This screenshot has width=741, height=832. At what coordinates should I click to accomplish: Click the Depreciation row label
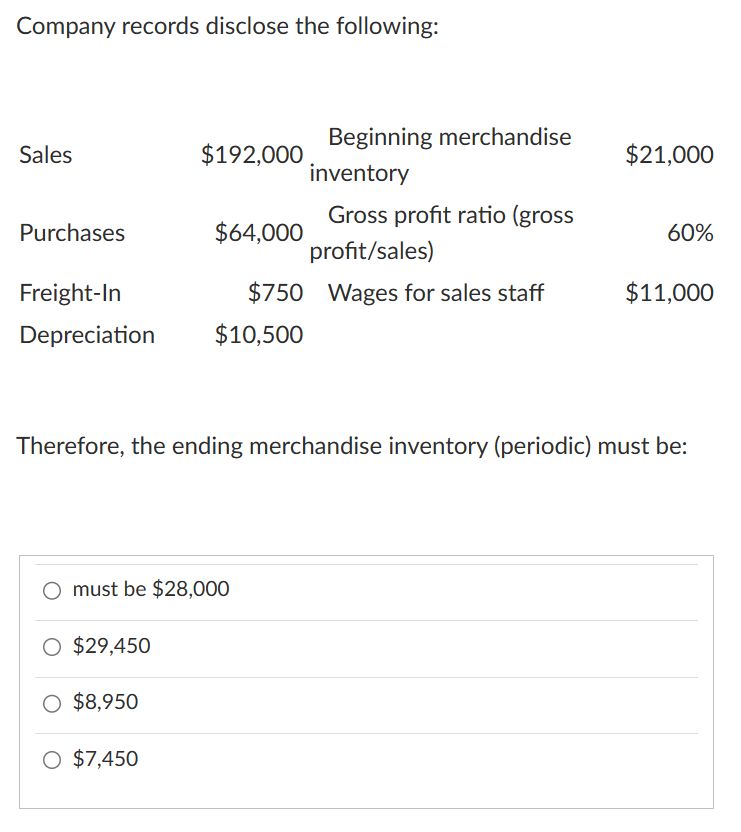click(x=87, y=335)
